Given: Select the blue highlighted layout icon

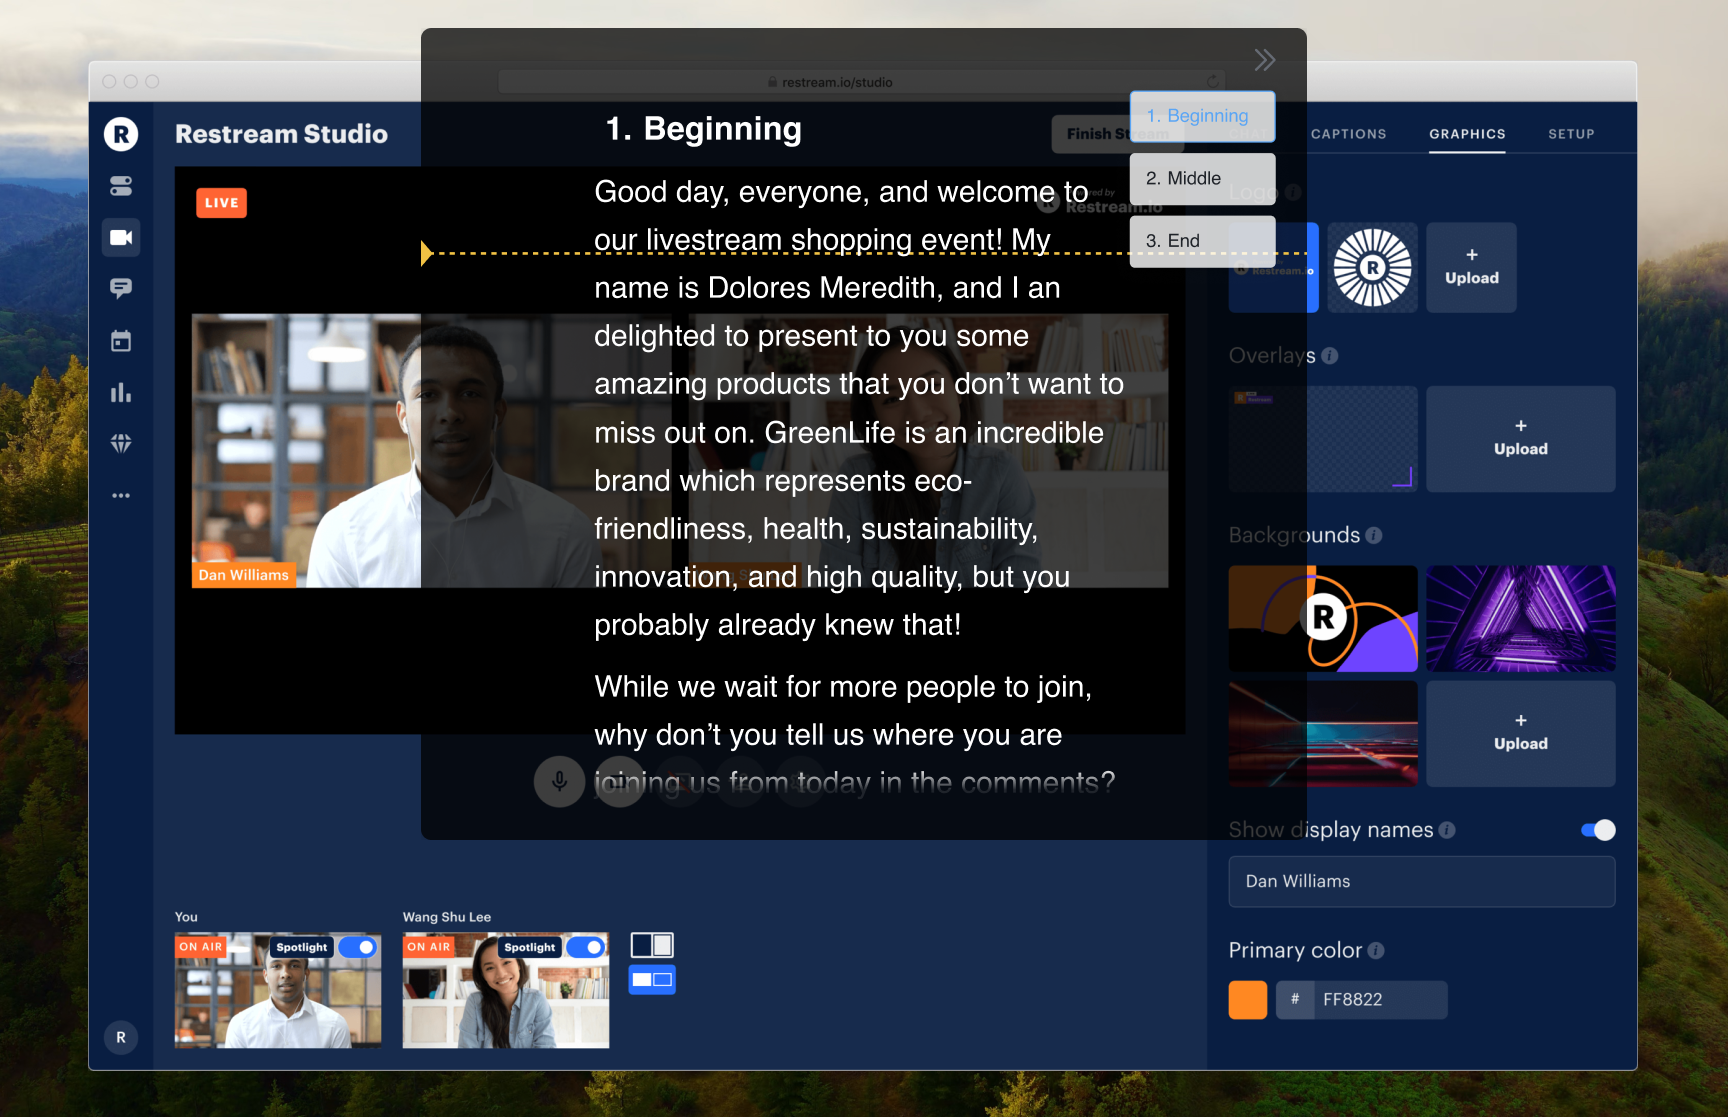Looking at the screenshot, I should coord(652,980).
